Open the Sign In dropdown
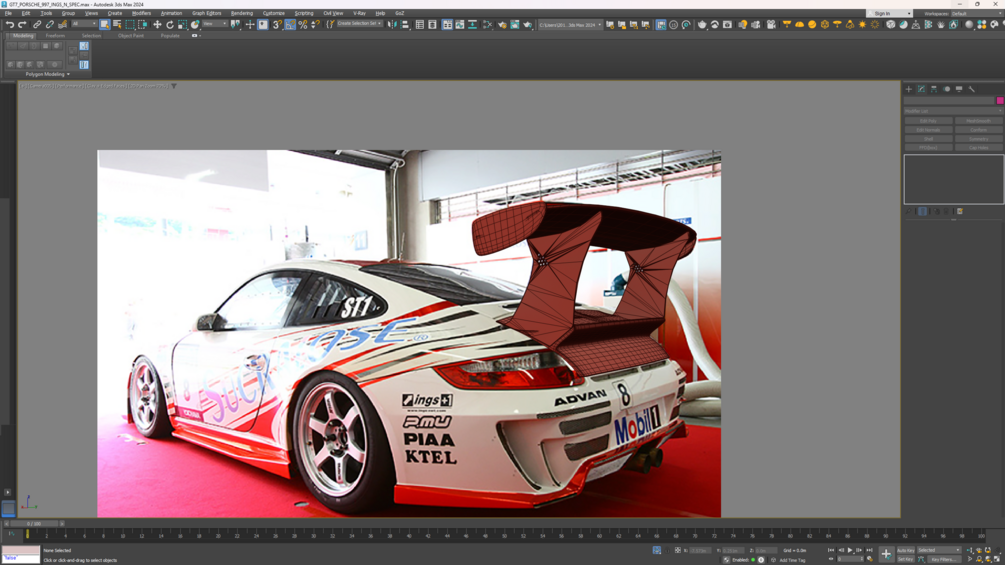 click(x=888, y=13)
